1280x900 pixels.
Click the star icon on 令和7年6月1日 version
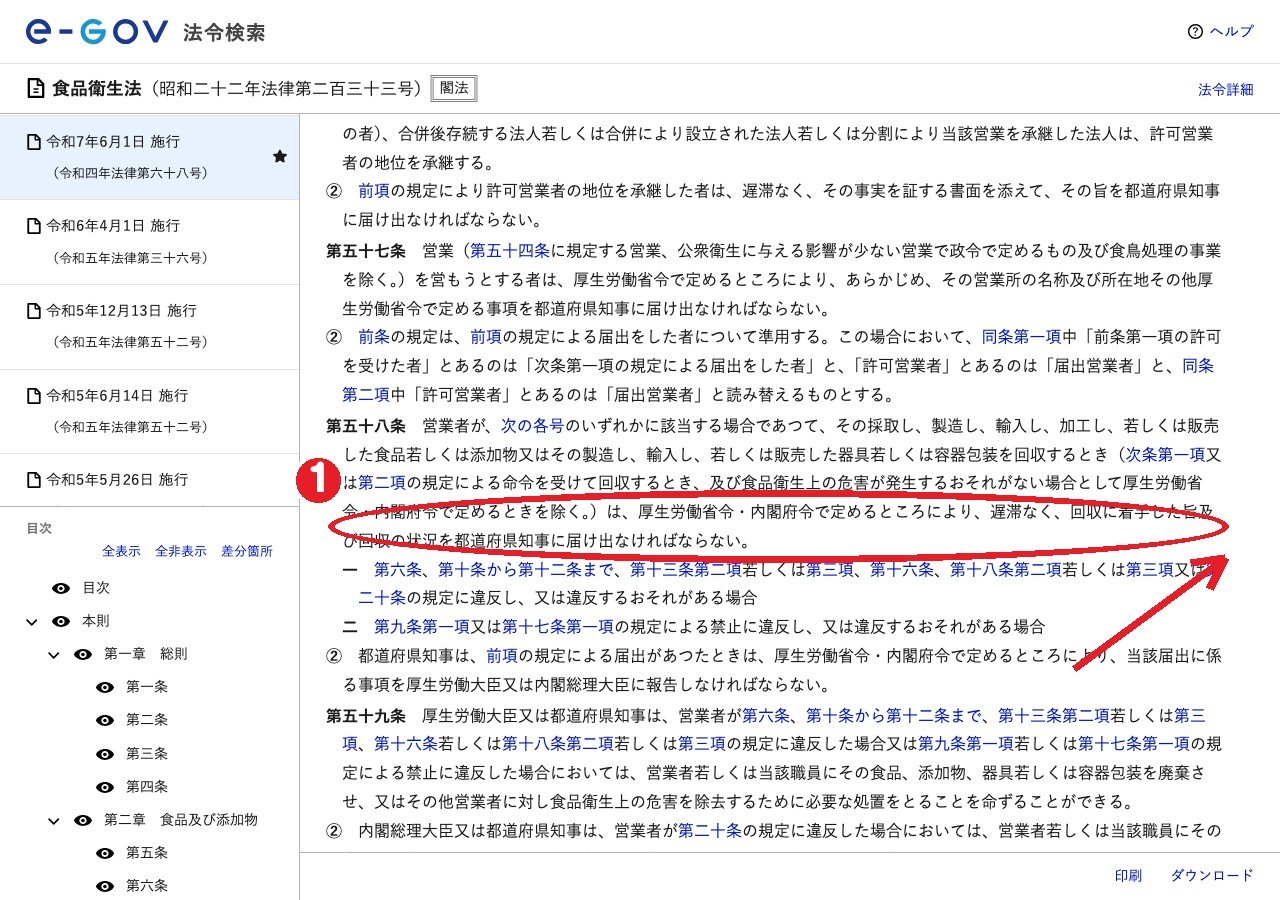tap(280, 156)
